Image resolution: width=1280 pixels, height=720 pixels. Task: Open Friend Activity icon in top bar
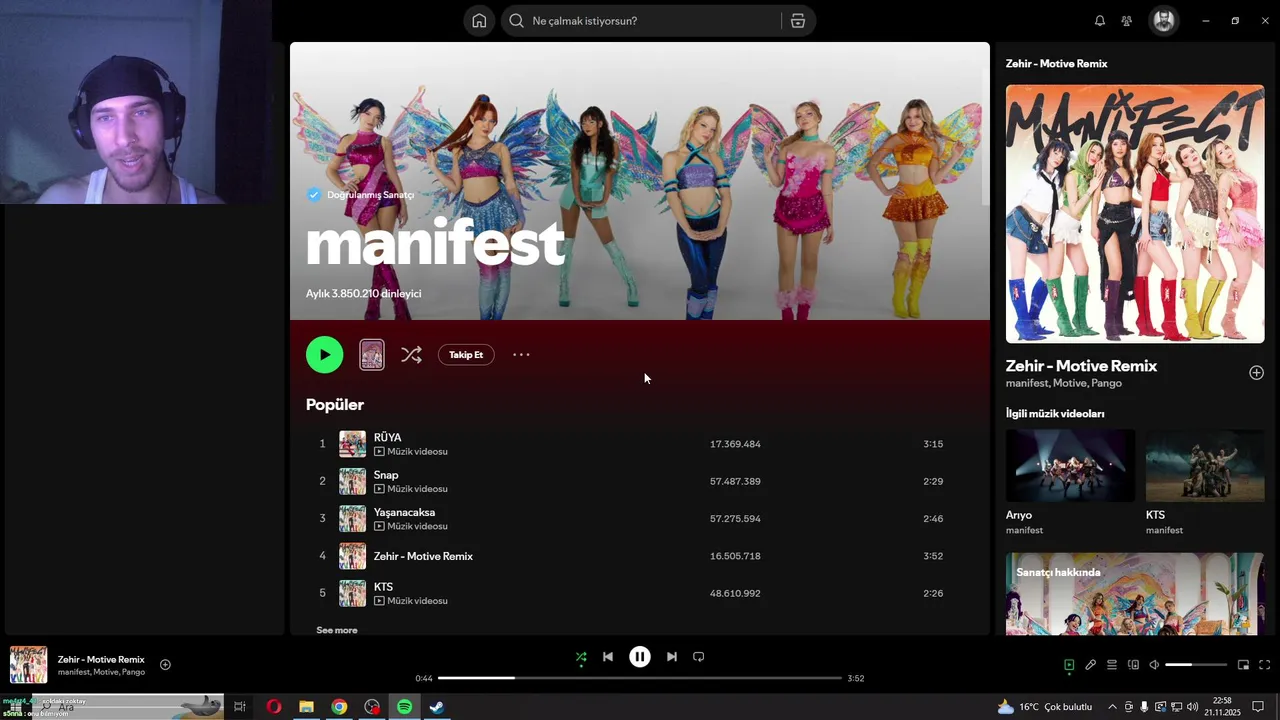click(1127, 21)
